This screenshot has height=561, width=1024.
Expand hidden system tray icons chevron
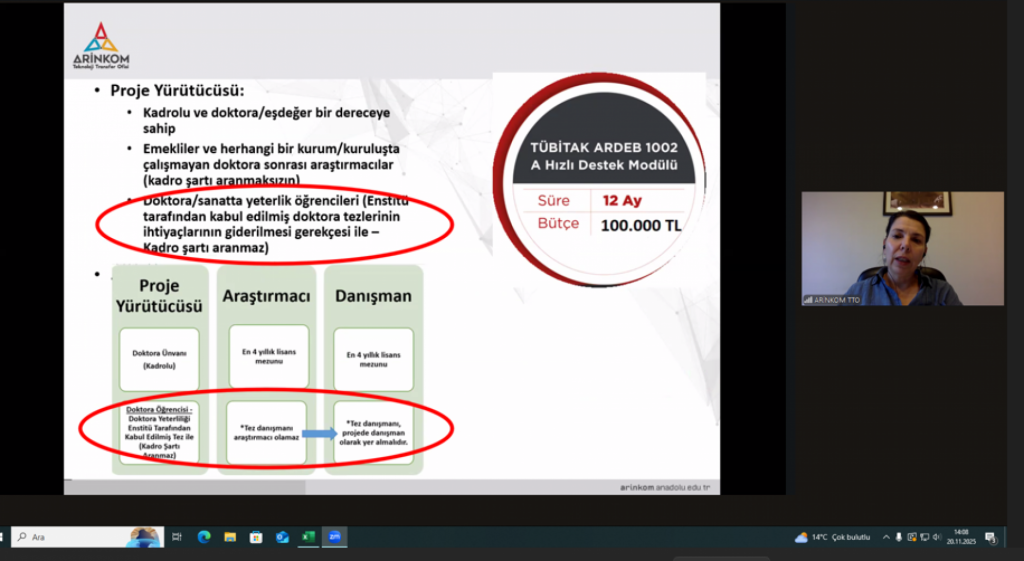coord(885,537)
